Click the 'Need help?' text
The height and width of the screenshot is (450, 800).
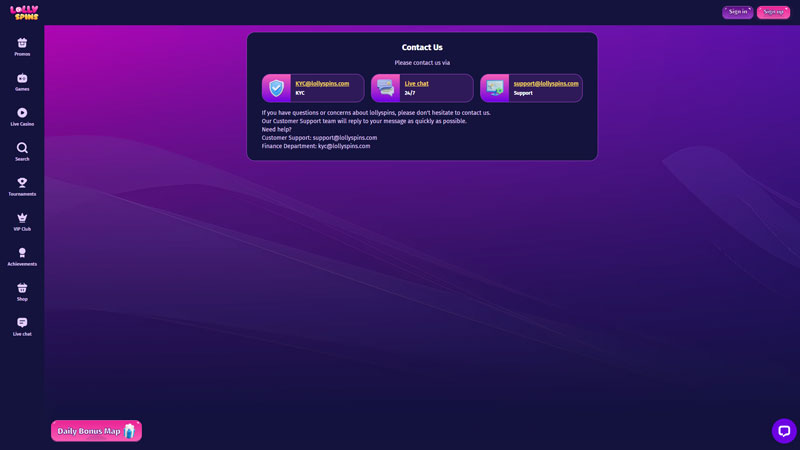(277, 130)
